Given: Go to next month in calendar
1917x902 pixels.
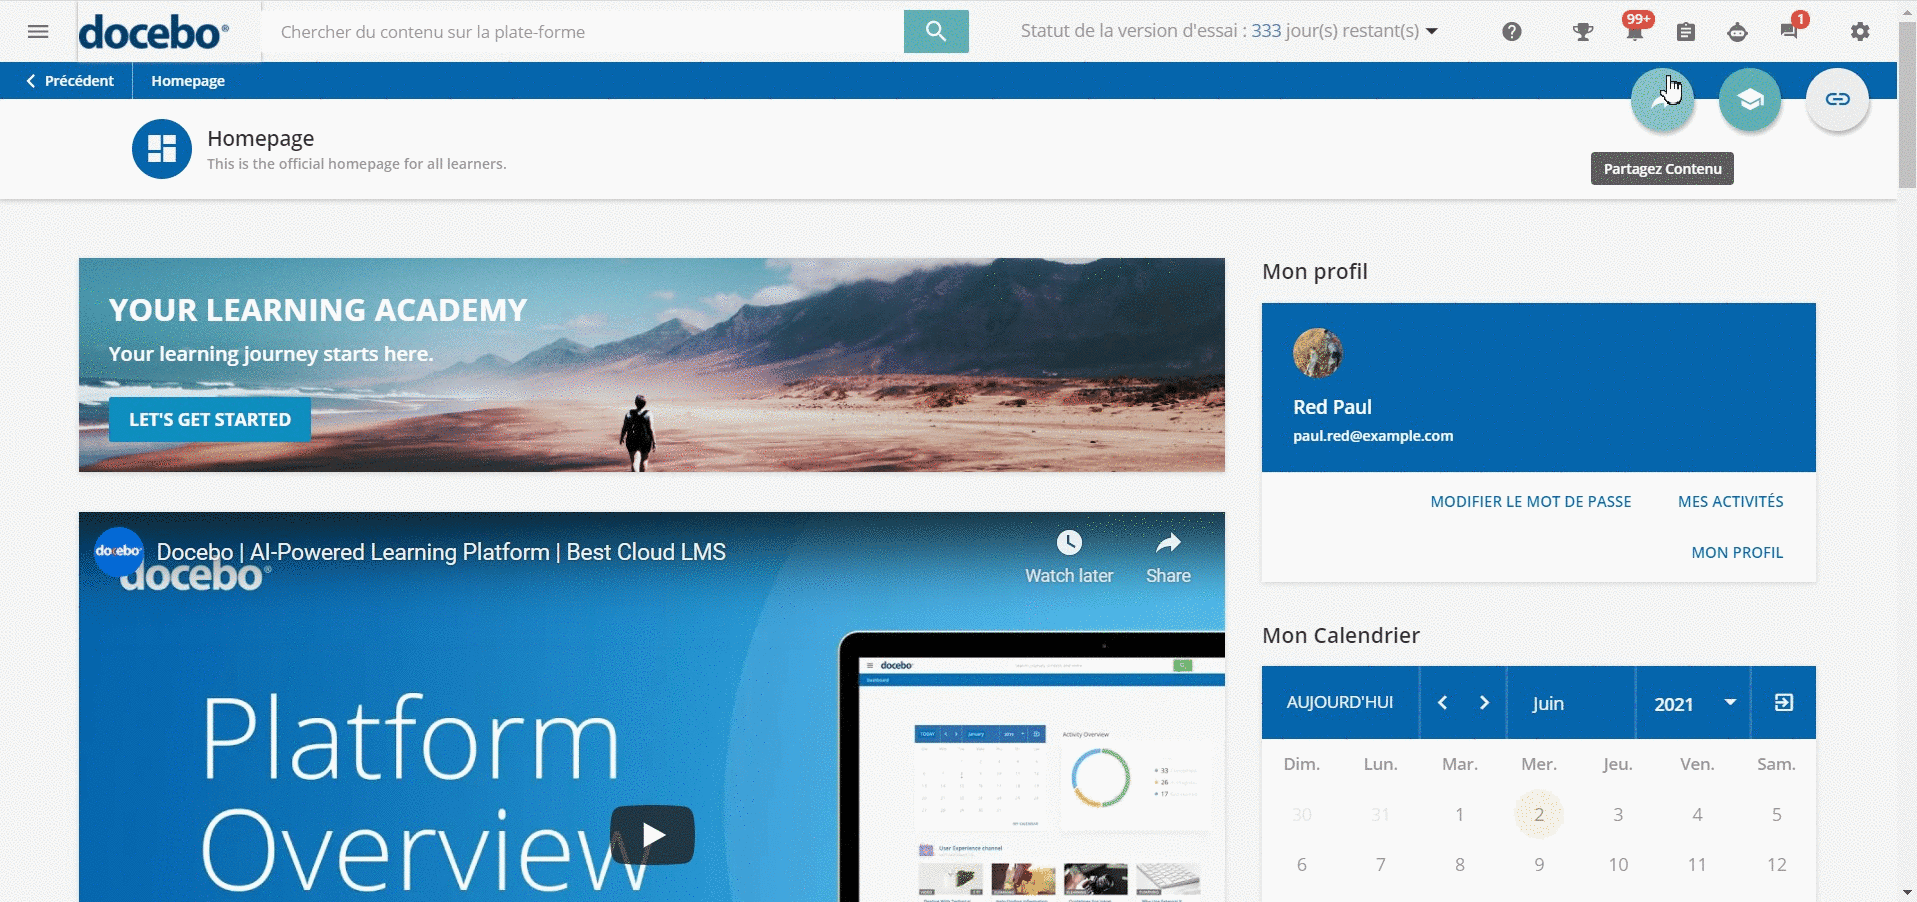Looking at the screenshot, I should (1484, 703).
